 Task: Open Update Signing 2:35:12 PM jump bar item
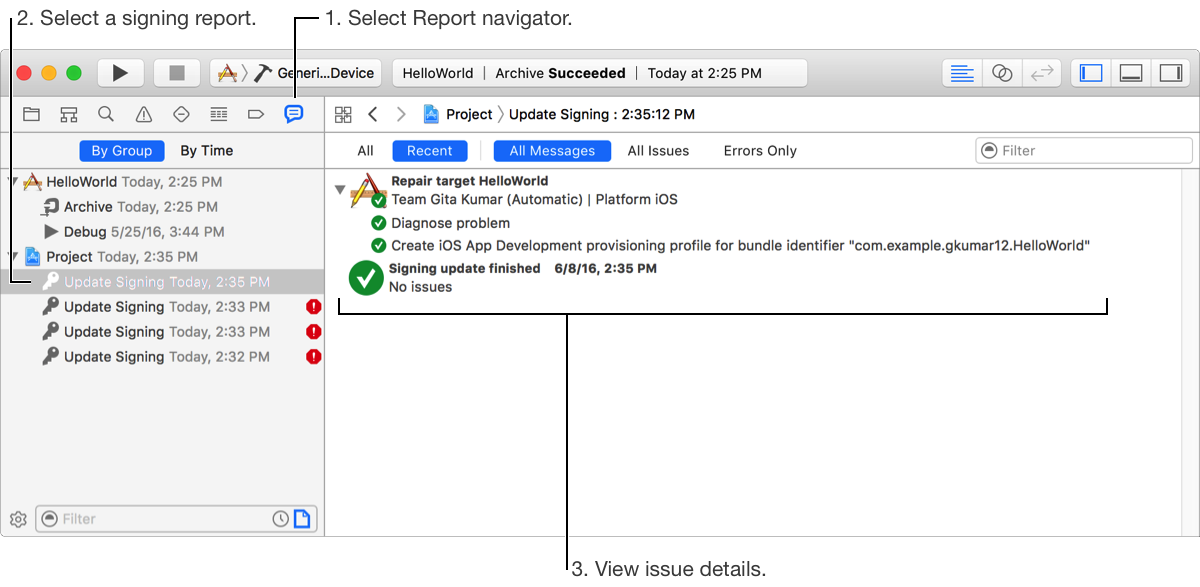pos(602,115)
